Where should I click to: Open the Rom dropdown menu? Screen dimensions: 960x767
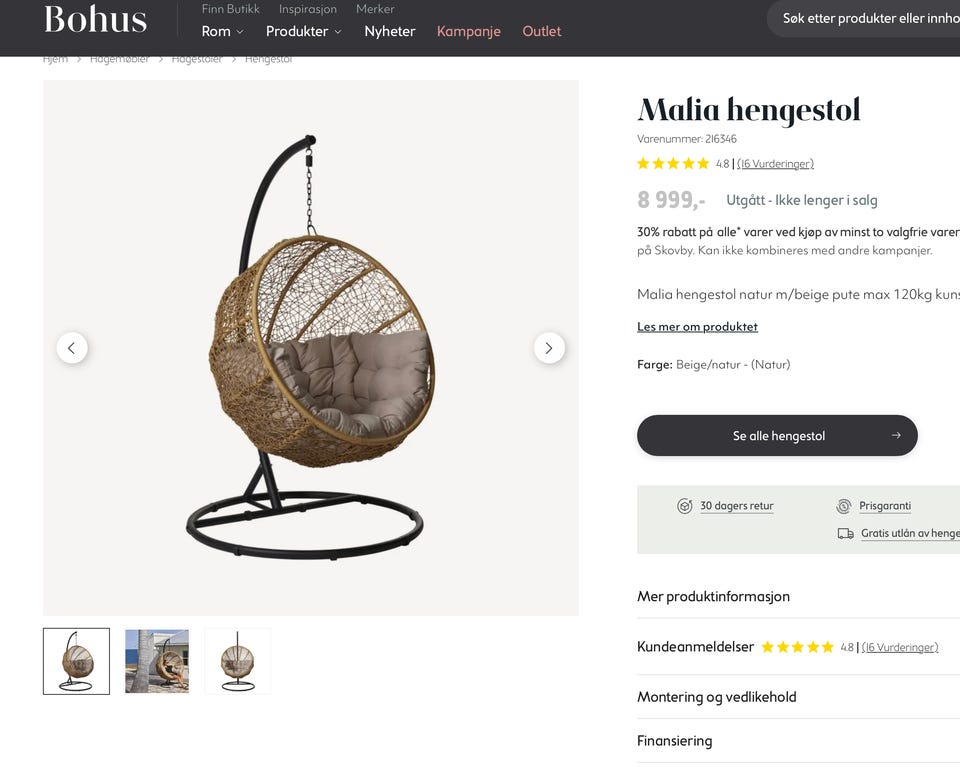[222, 31]
